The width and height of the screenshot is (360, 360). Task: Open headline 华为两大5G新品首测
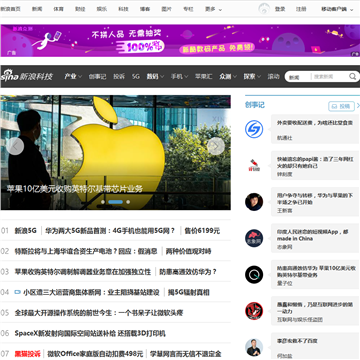click(110, 231)
